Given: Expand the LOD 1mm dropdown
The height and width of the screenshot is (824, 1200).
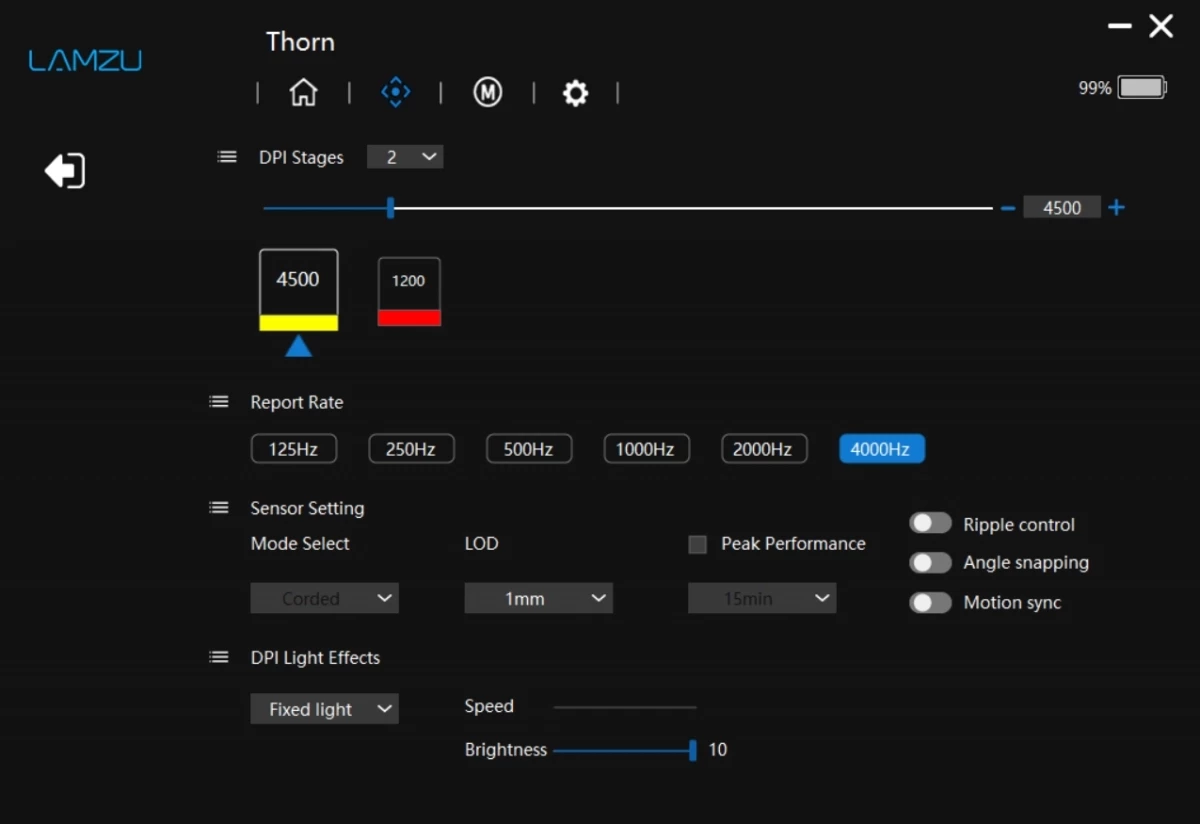Looking at the screenshot, I should click(538, 598).
